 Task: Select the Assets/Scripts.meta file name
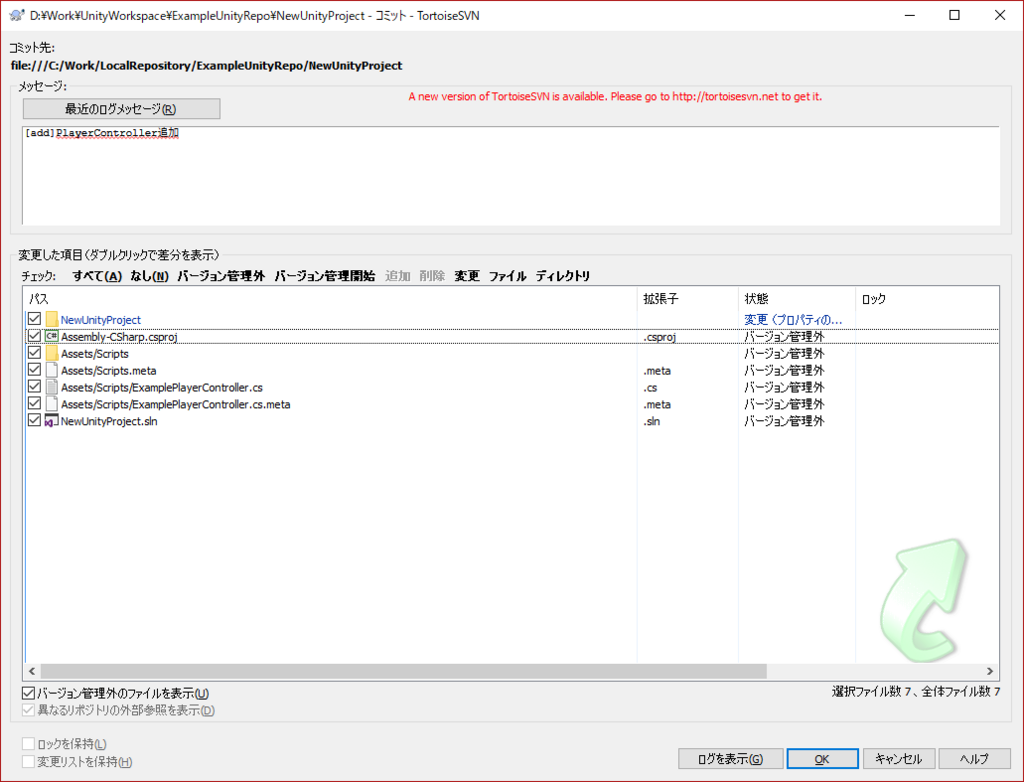tap(108, 370)
